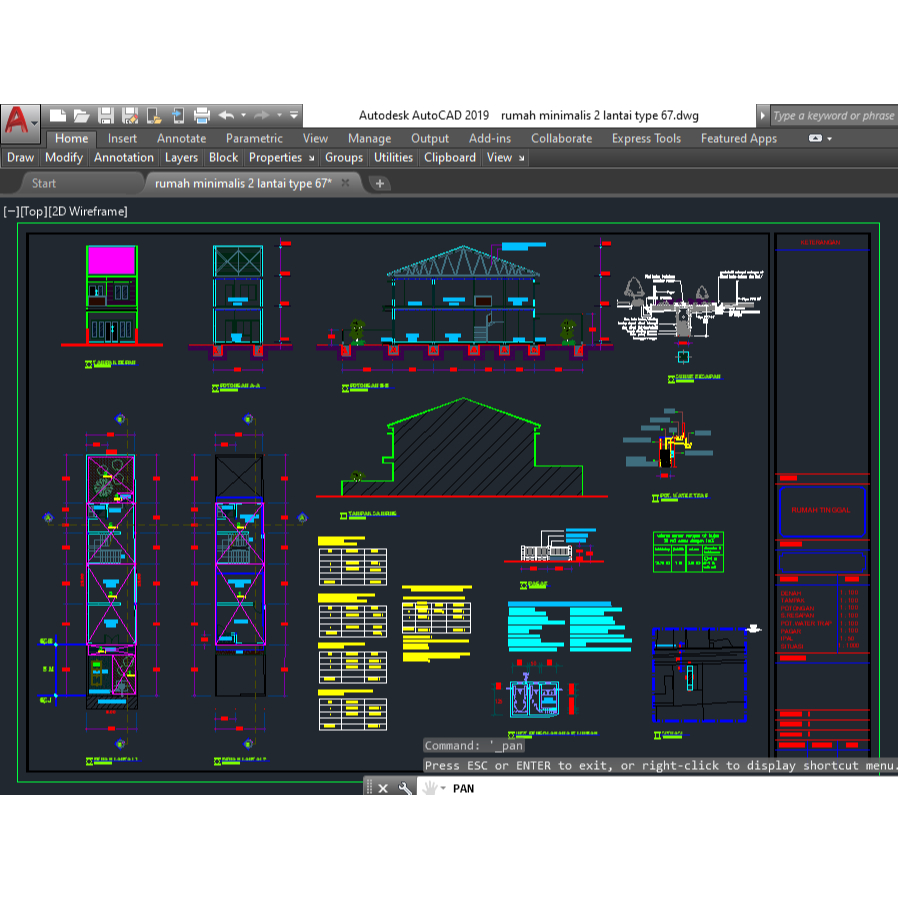Image resolution: width=898 pixels, height=898 pixels.
Task: Expand the search box arrow toggle
Action: coord(762,116)
